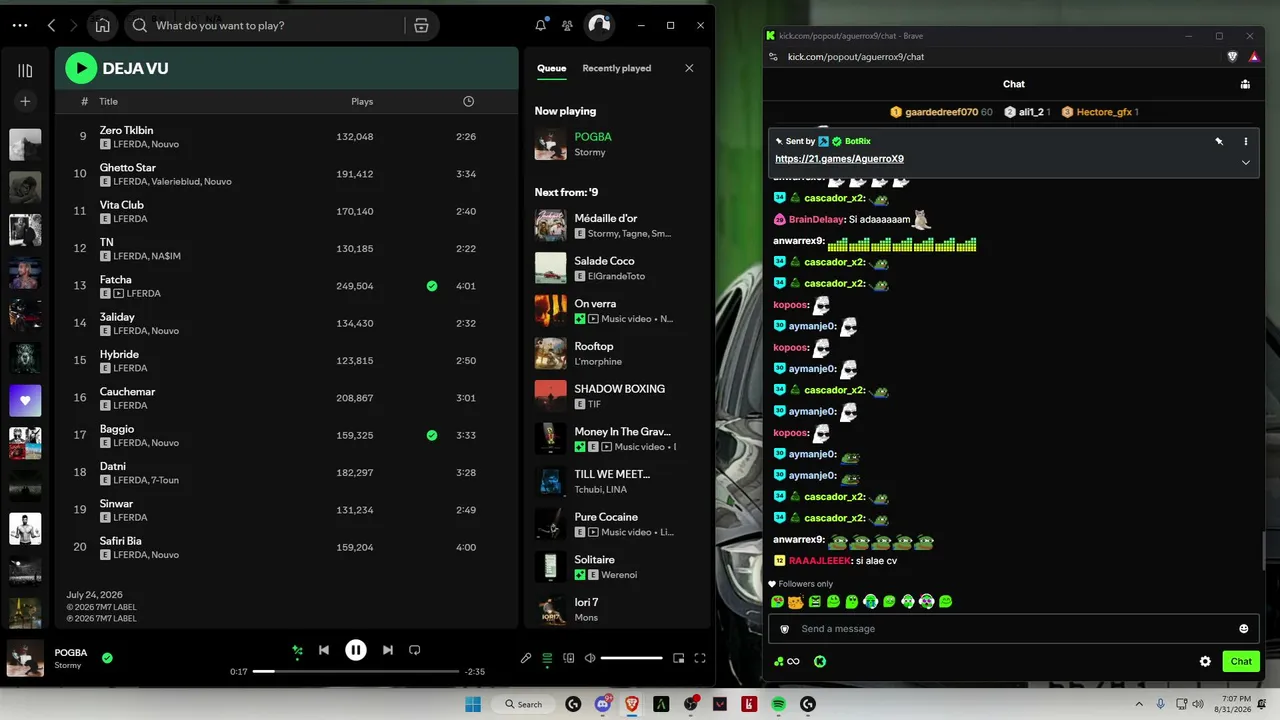Select the track Cauchemar
1280x720 pixels.
pyautogui.click(x=127, y=392)
